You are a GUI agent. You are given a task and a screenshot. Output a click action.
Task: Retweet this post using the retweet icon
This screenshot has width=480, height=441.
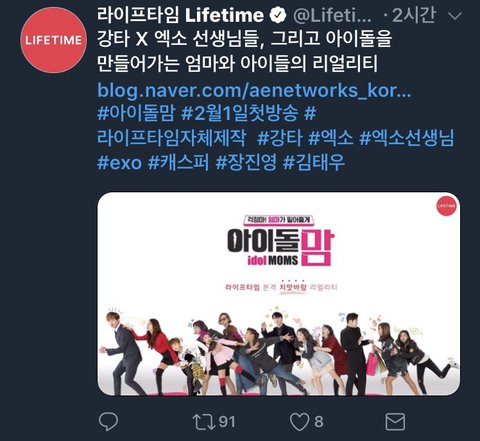(204, 422)
